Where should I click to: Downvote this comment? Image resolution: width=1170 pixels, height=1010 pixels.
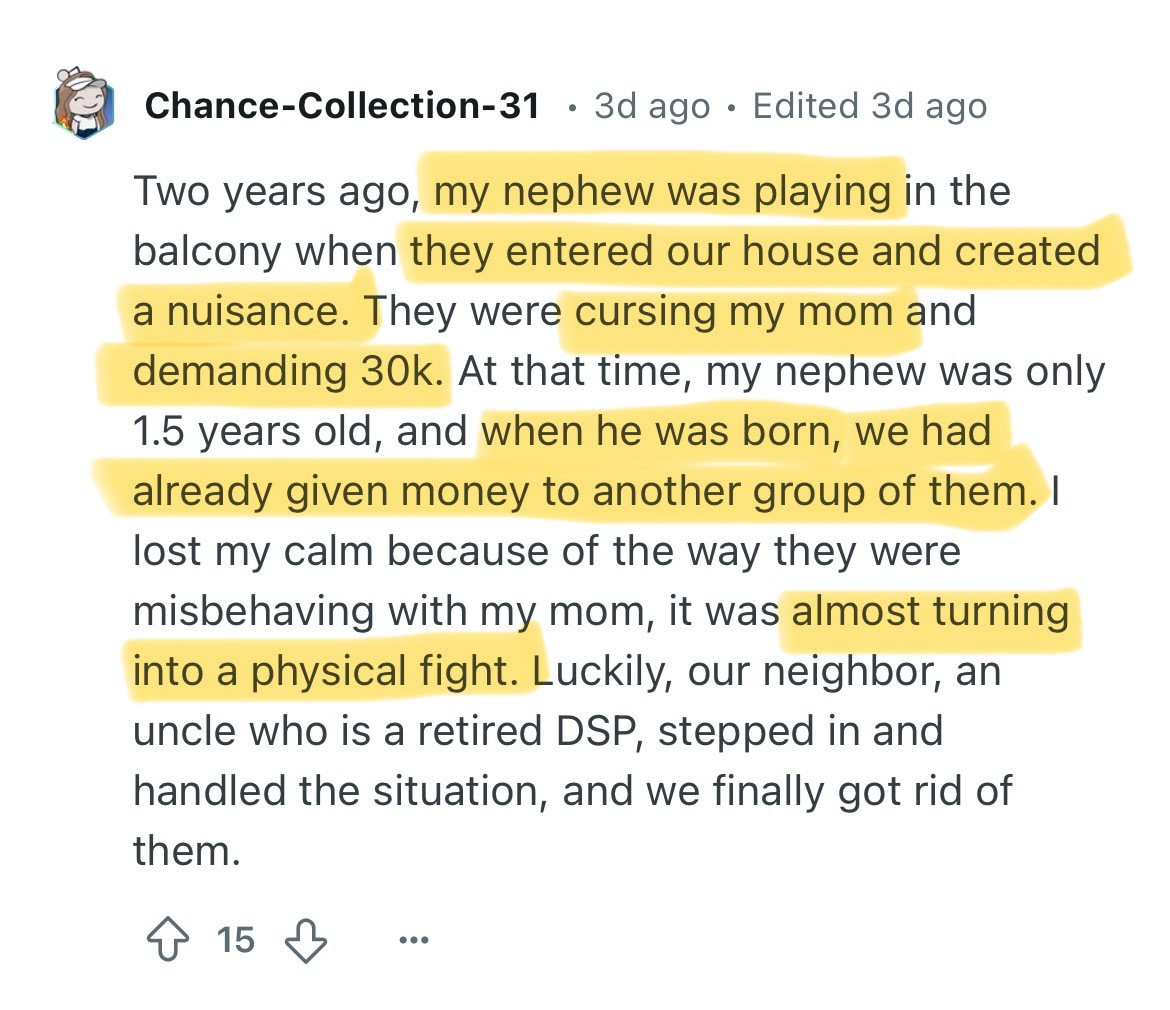[304, 940]
